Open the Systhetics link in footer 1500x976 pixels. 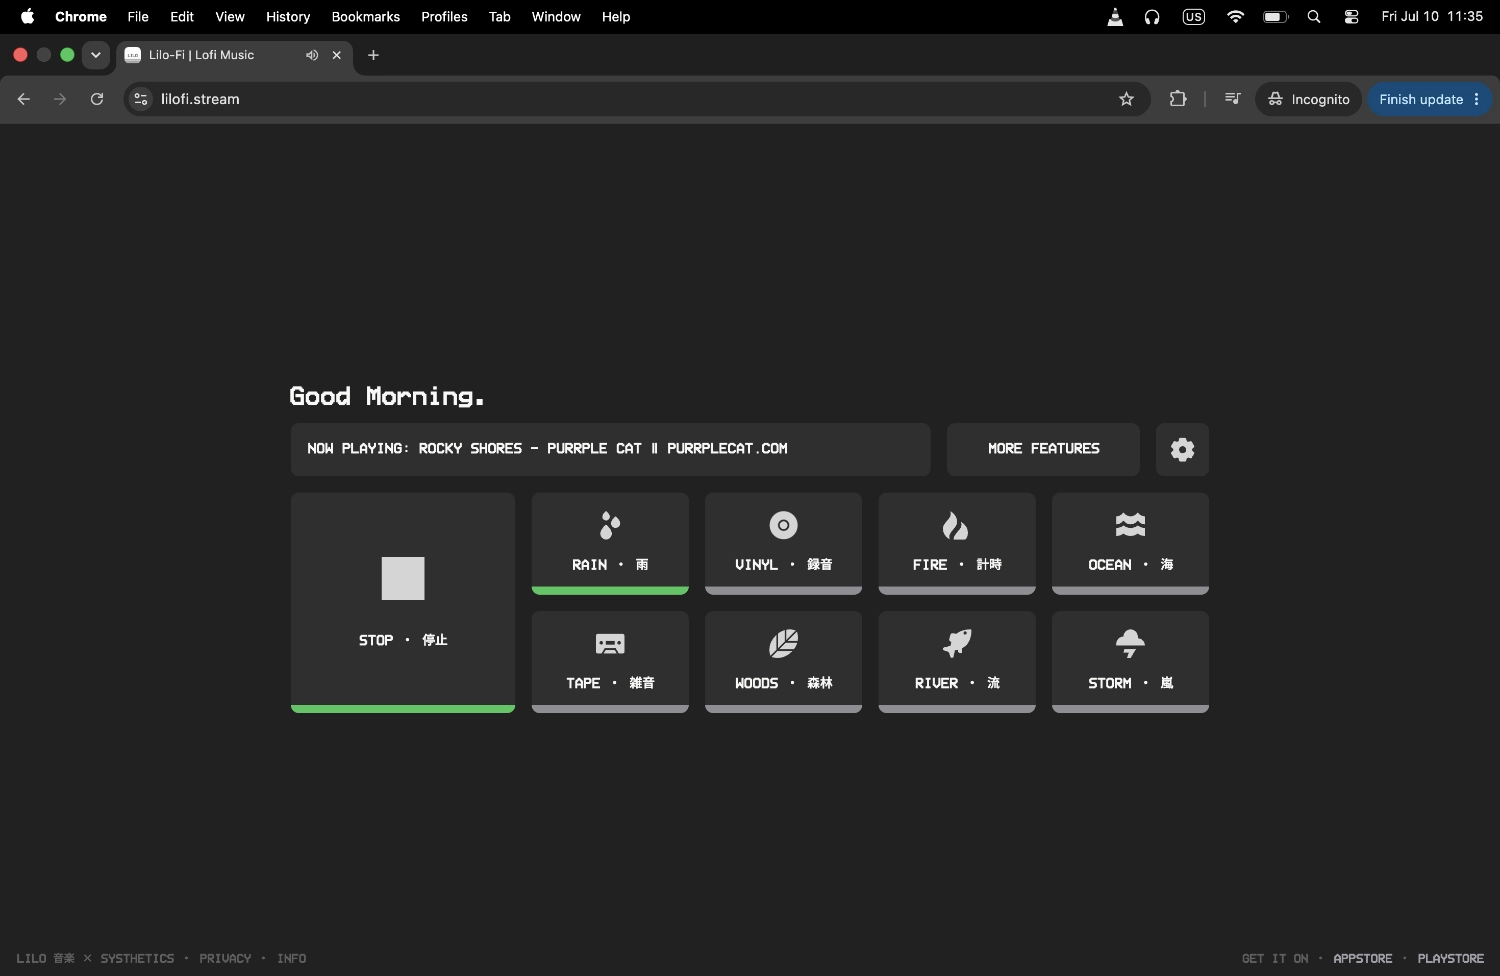click(x=137, y=958)
